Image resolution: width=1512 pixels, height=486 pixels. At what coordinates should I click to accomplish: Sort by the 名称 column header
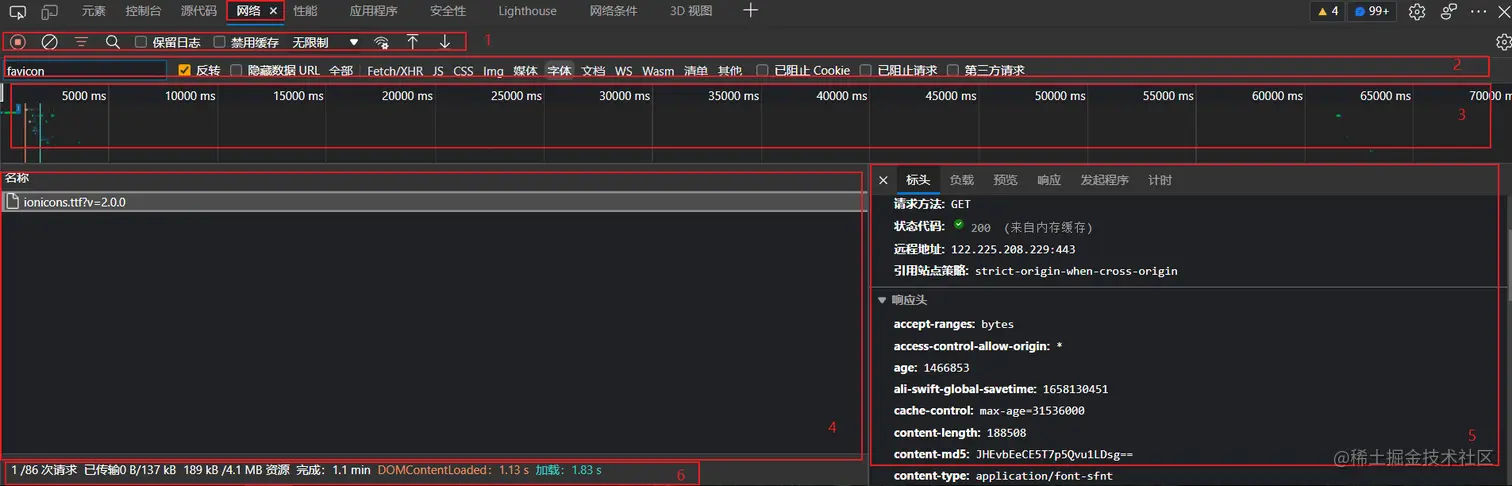point(432,178)
